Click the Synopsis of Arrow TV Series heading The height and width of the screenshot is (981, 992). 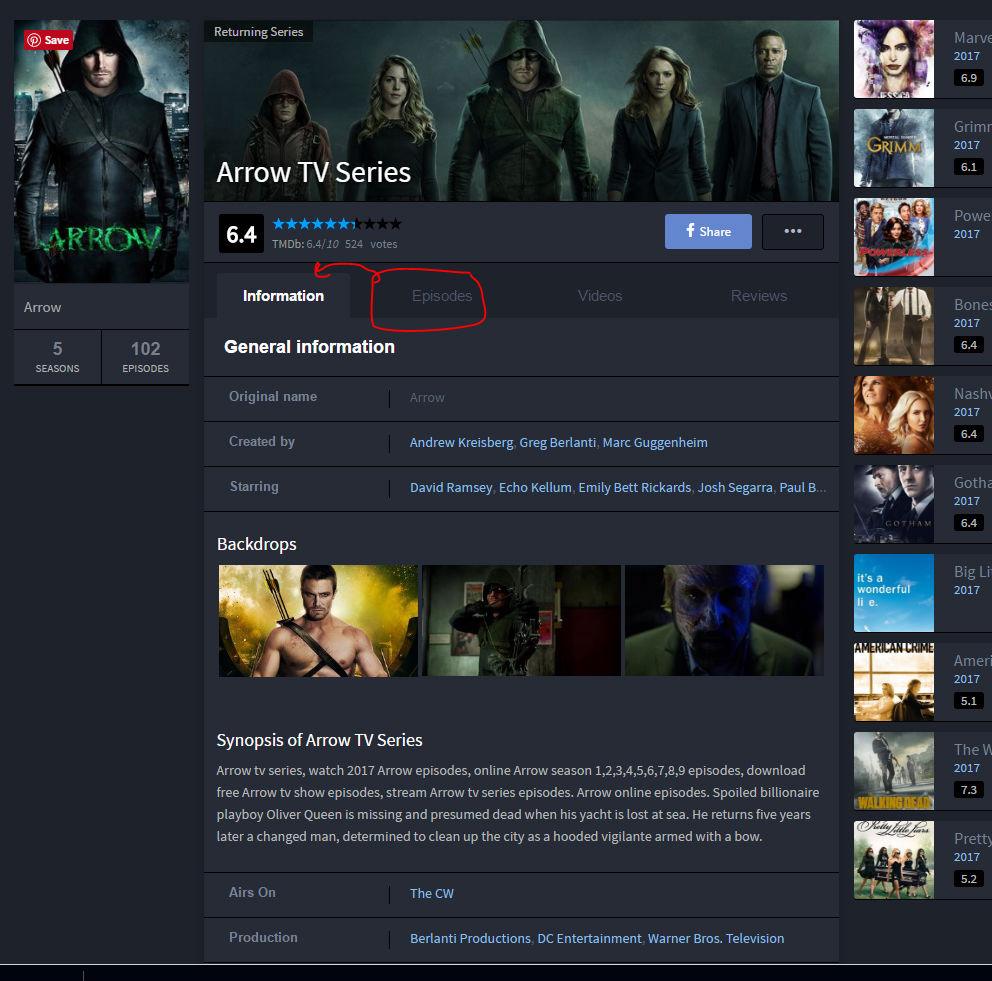point(319,740)
